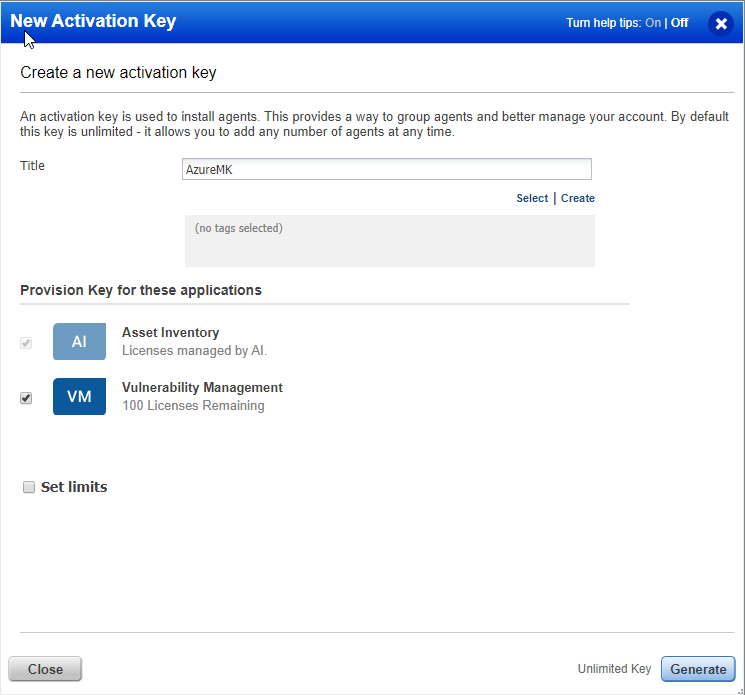Image resolution: width=745 pixels, height=695 pixels.
Task: Click the Set limits label text
Action: (x=74, y=487)
